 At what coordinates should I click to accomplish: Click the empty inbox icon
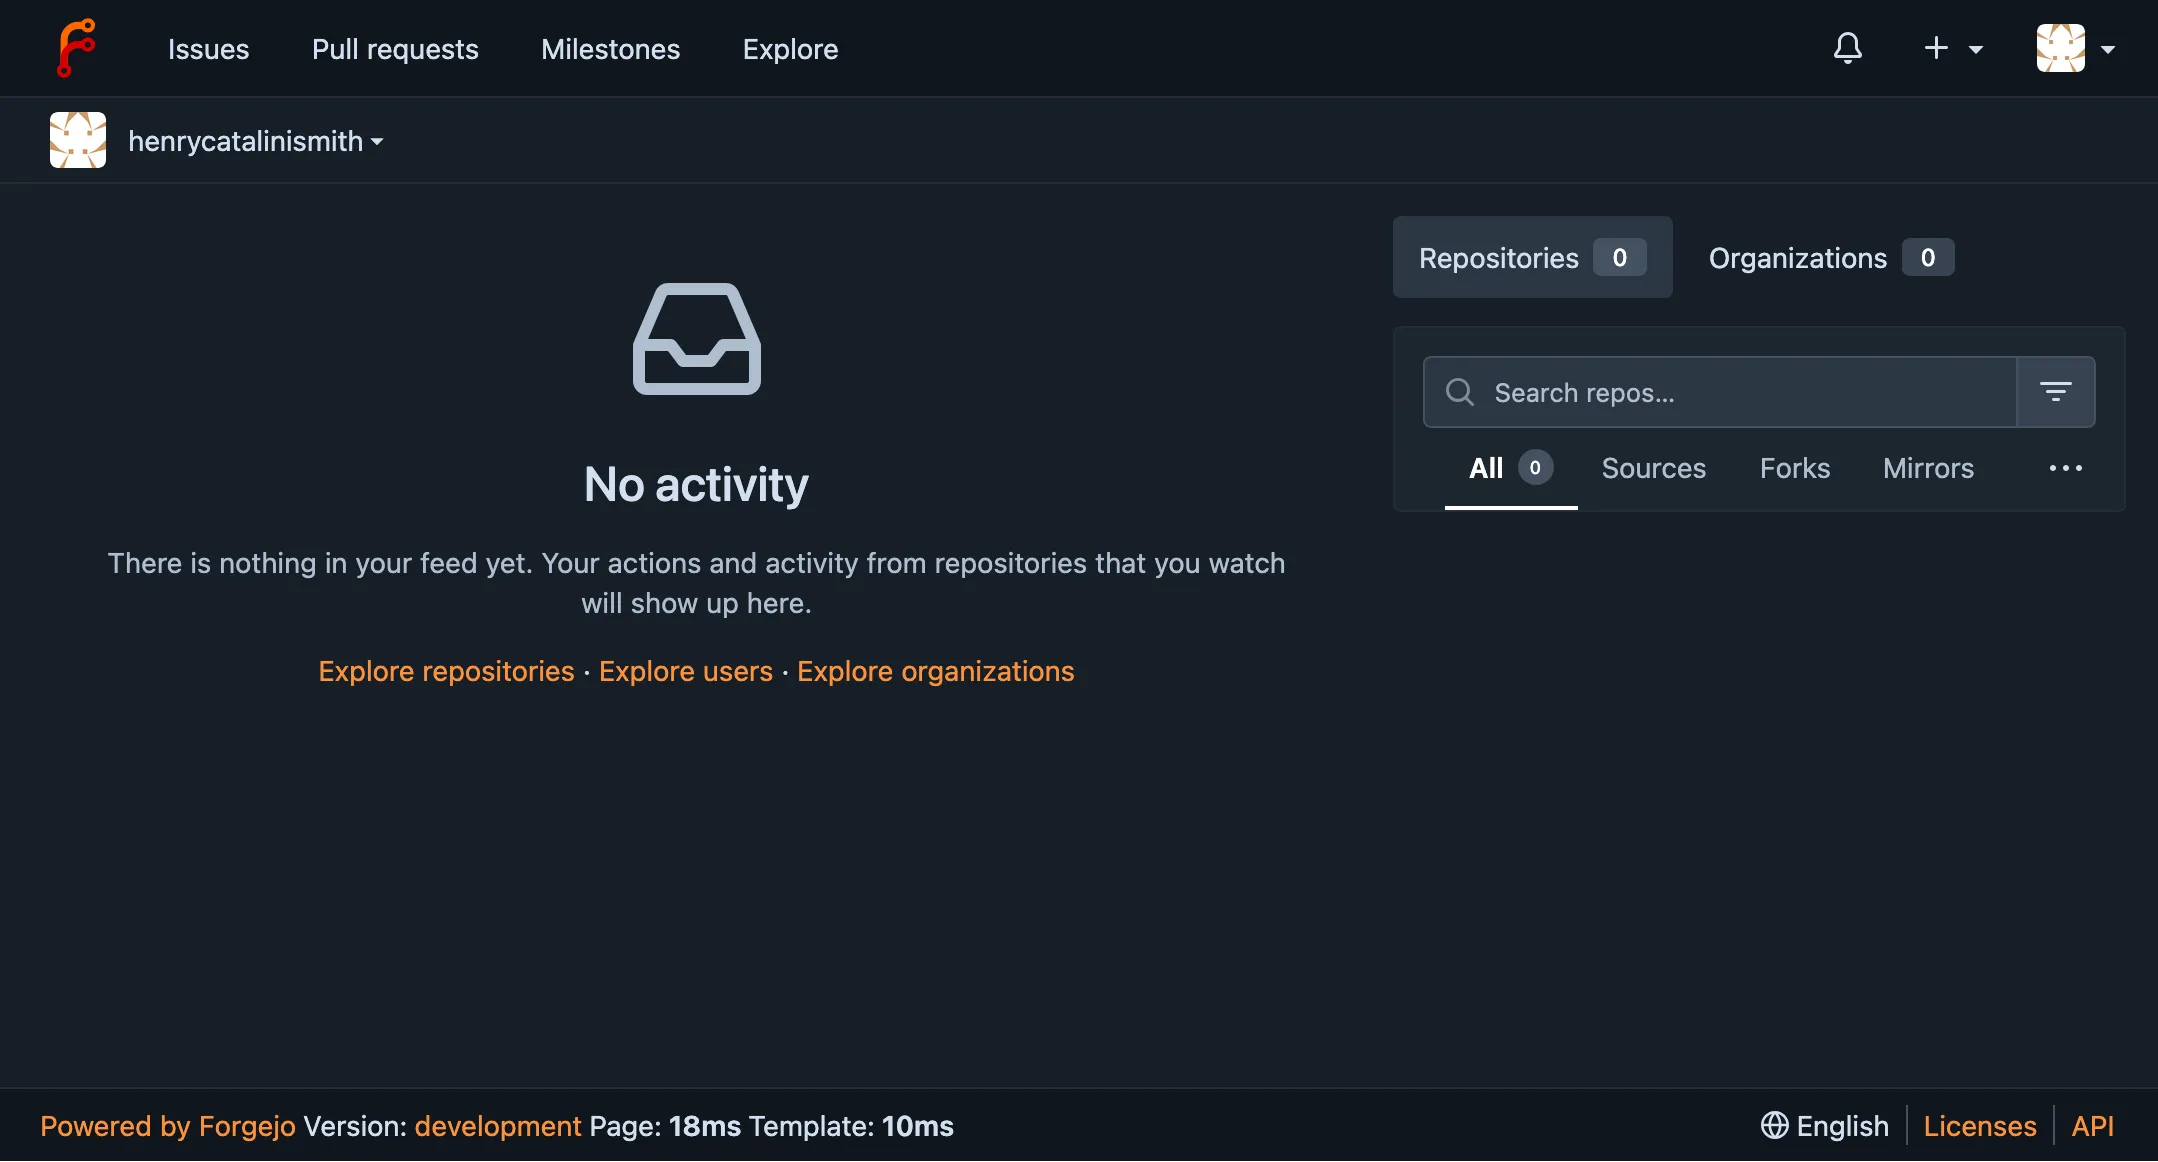point(696,339)
